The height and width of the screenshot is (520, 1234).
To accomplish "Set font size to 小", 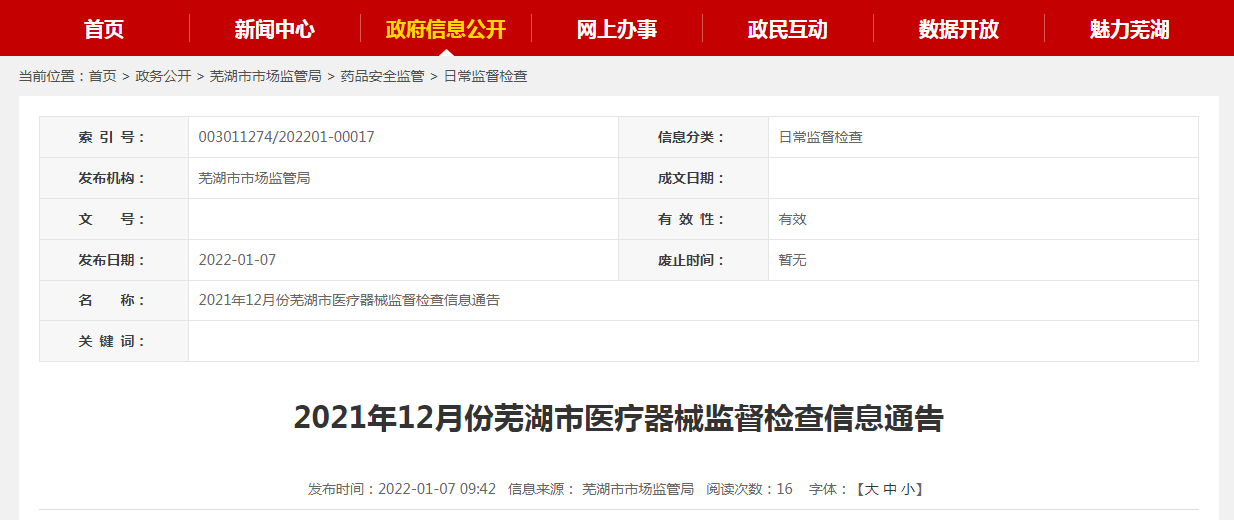I will coord(907,489).
